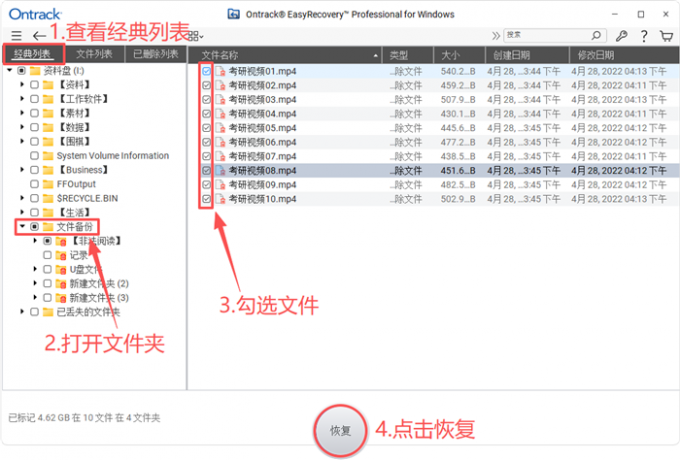The image size is (680, 460).
Task: Uncheck the 考研视频03.mp4 checkbox
Action: 206,100
